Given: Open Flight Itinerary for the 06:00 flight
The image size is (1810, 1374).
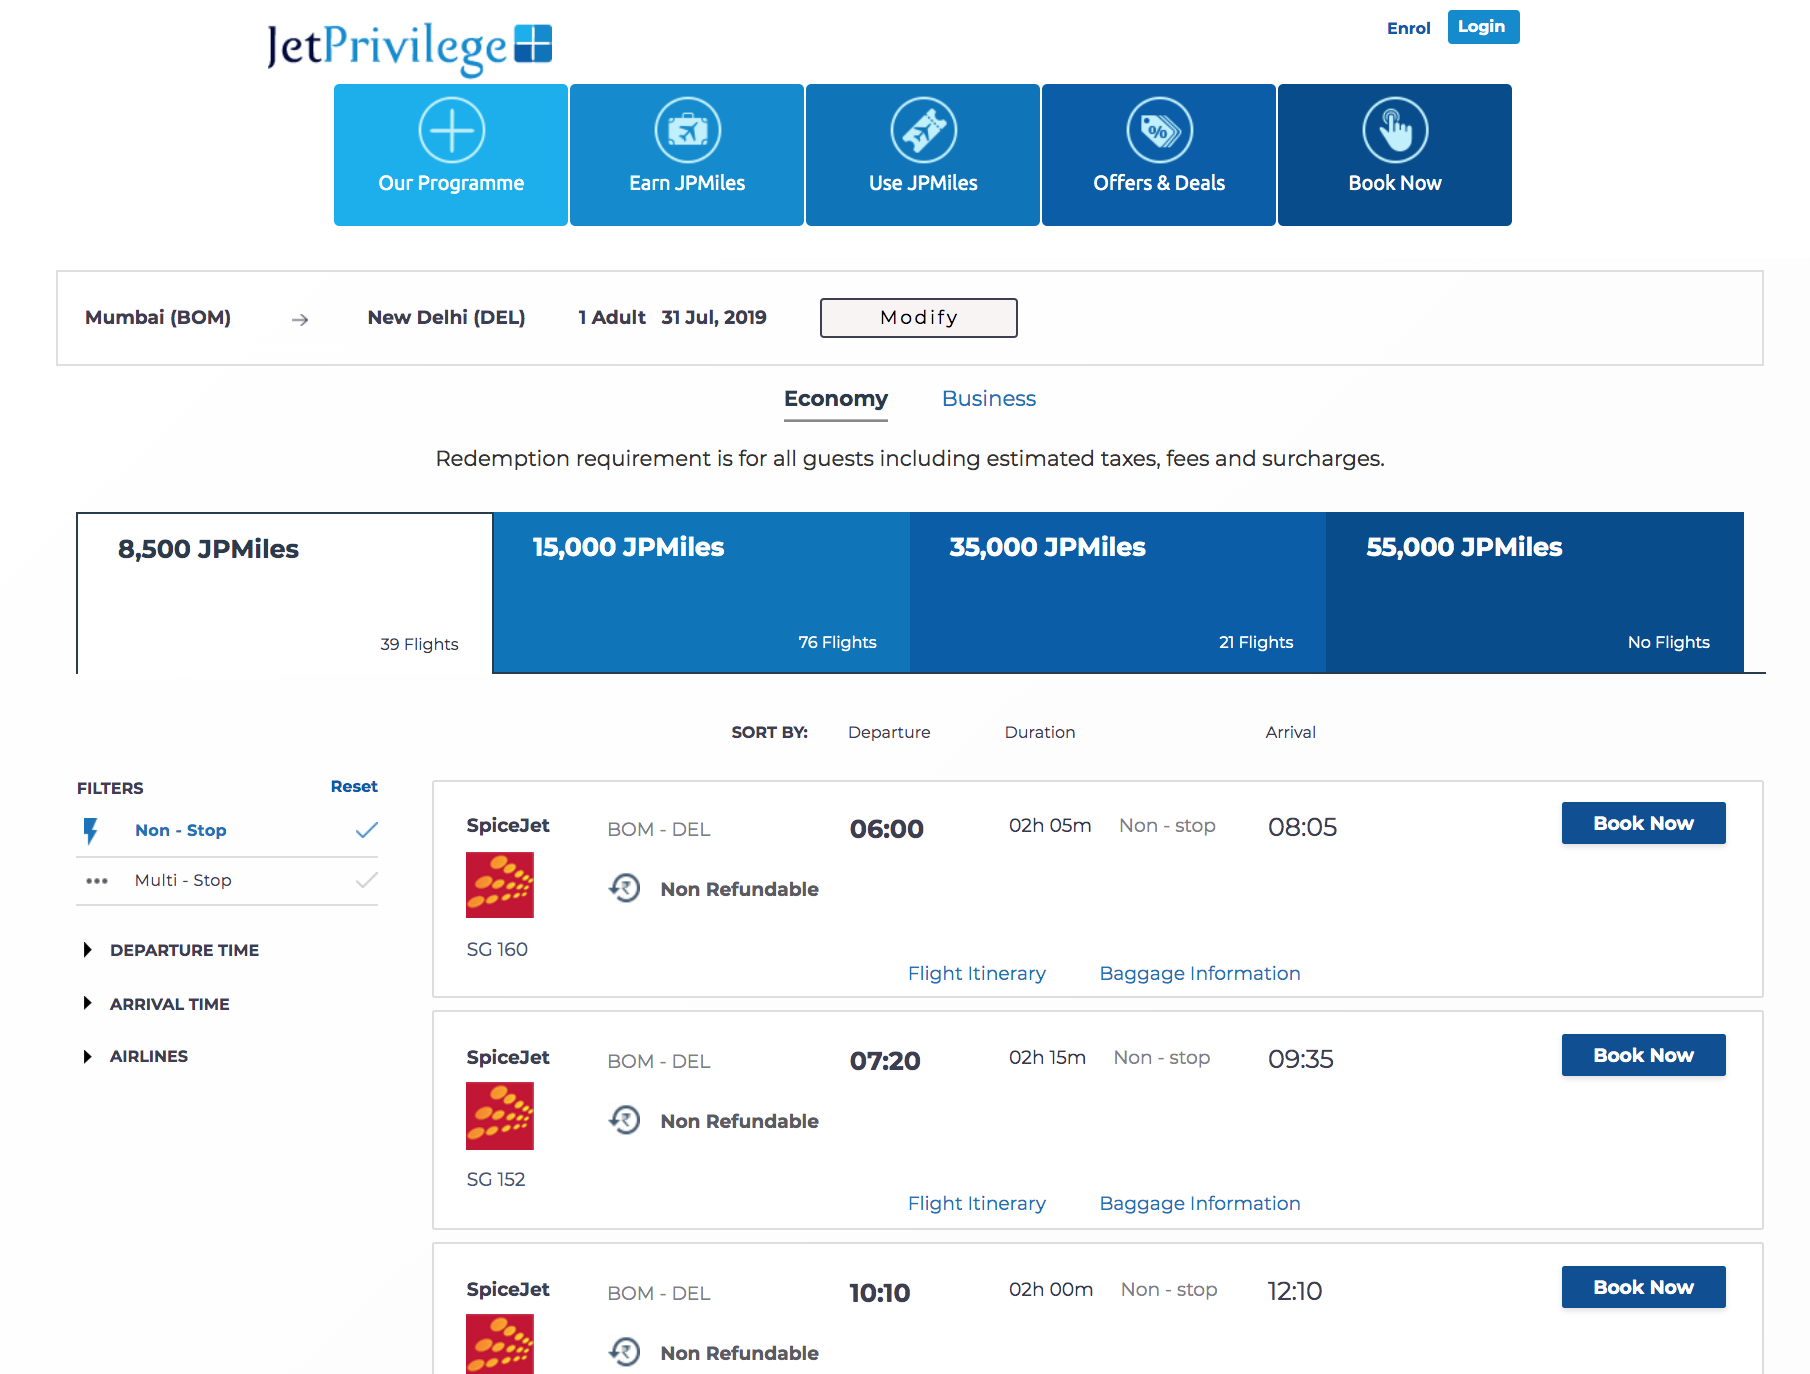Looking at the screenshot, I should [976, 972].
